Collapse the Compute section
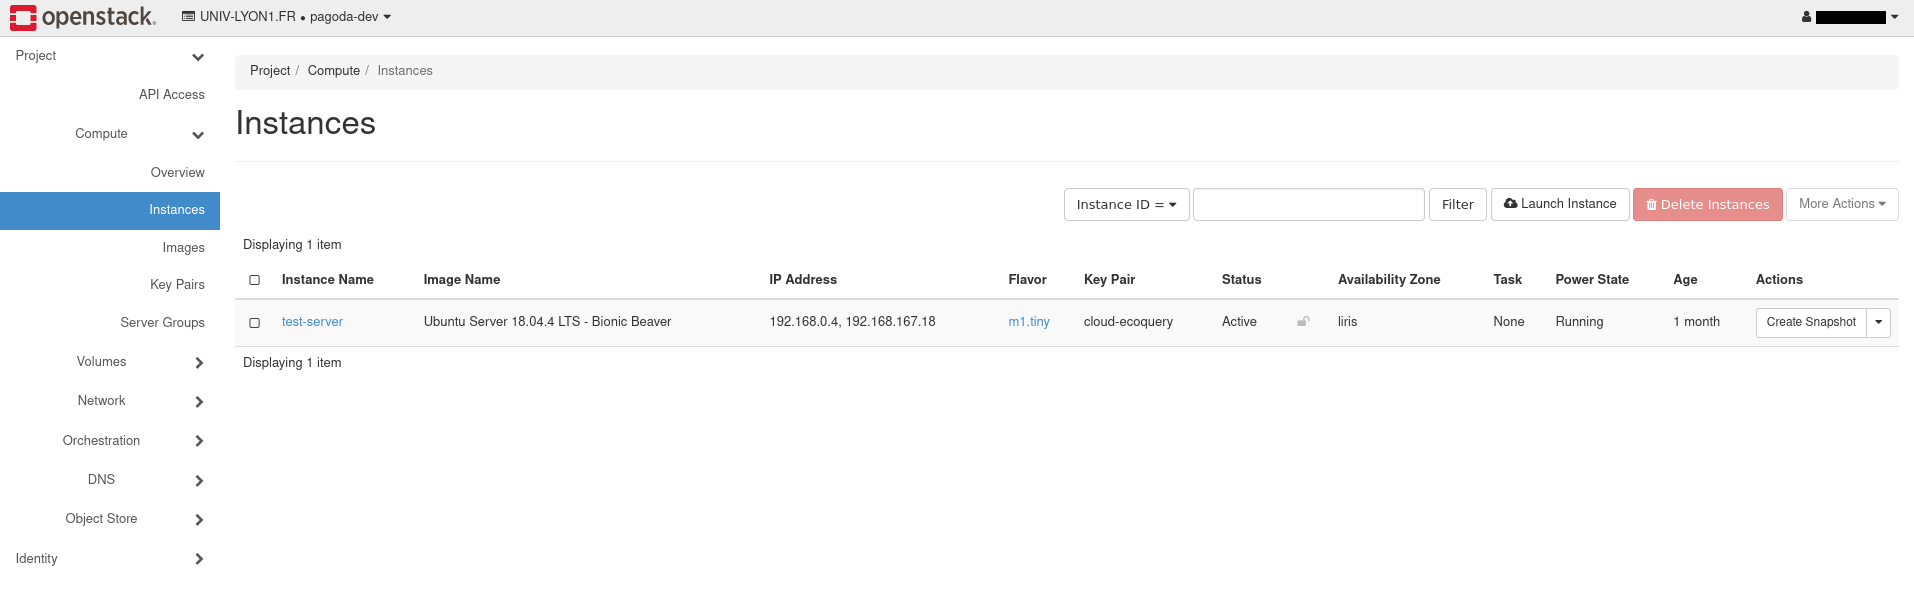Viewport: 1914px width, 593px height. click(198, 135)
